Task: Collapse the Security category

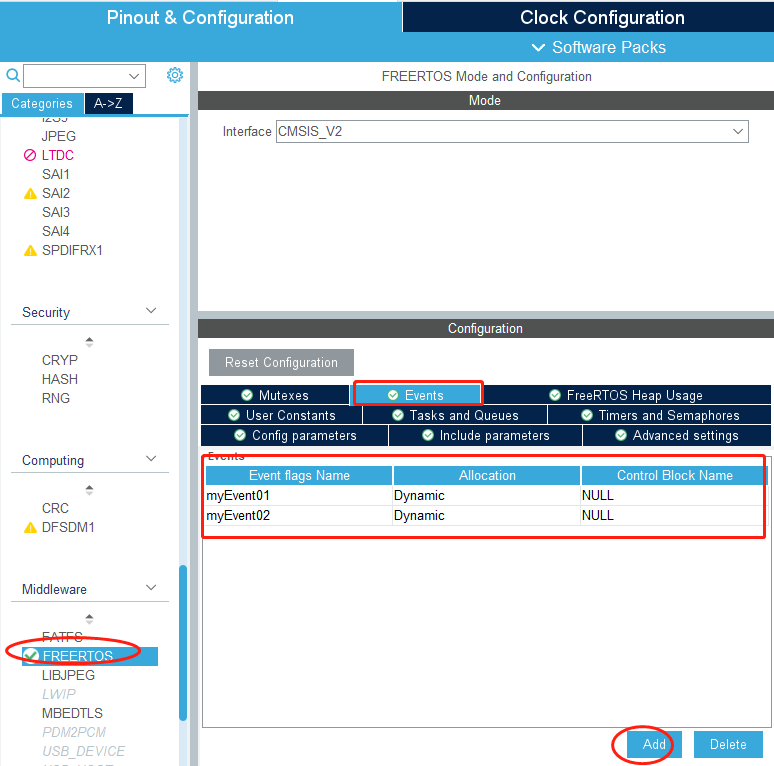Action: point(151,312)
